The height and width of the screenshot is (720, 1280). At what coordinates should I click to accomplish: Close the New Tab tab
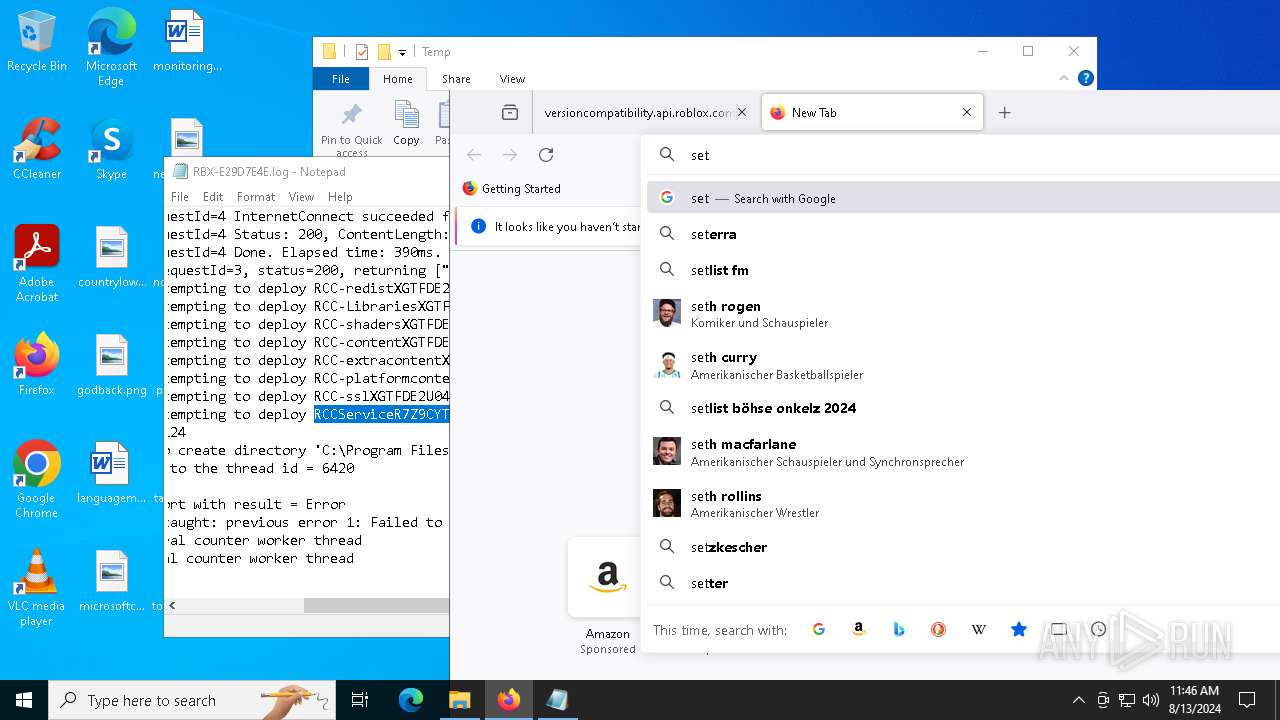click(967, 113)
